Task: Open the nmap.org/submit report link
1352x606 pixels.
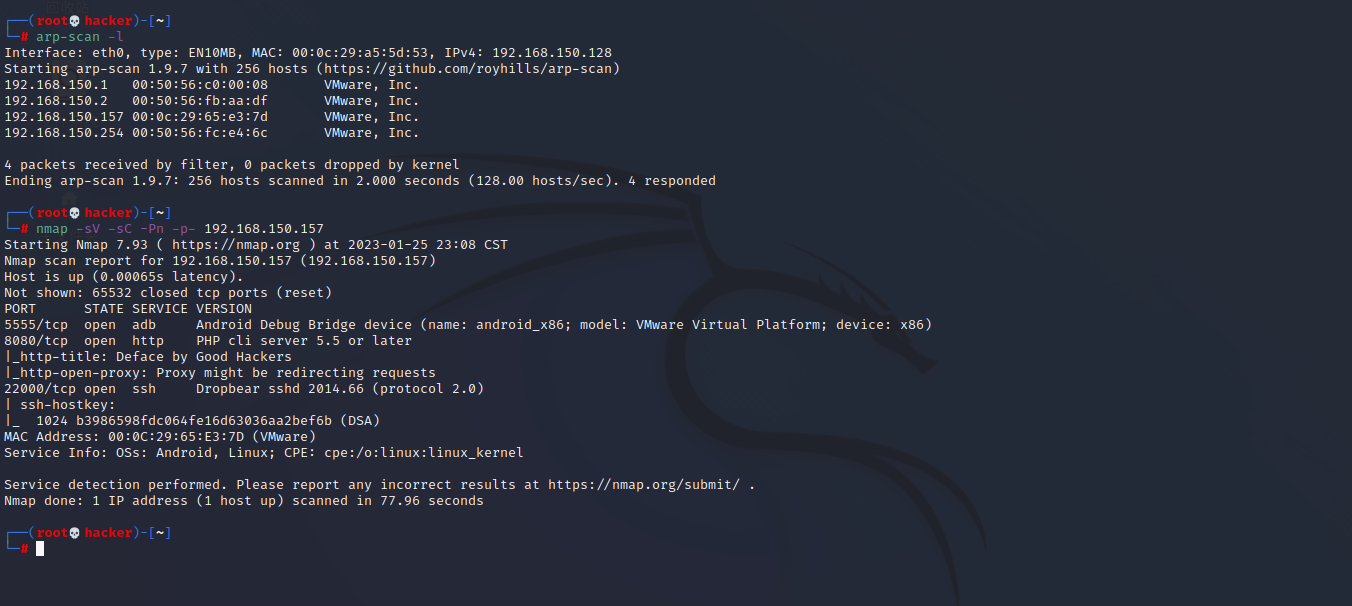Action: (x=644, y=485)
